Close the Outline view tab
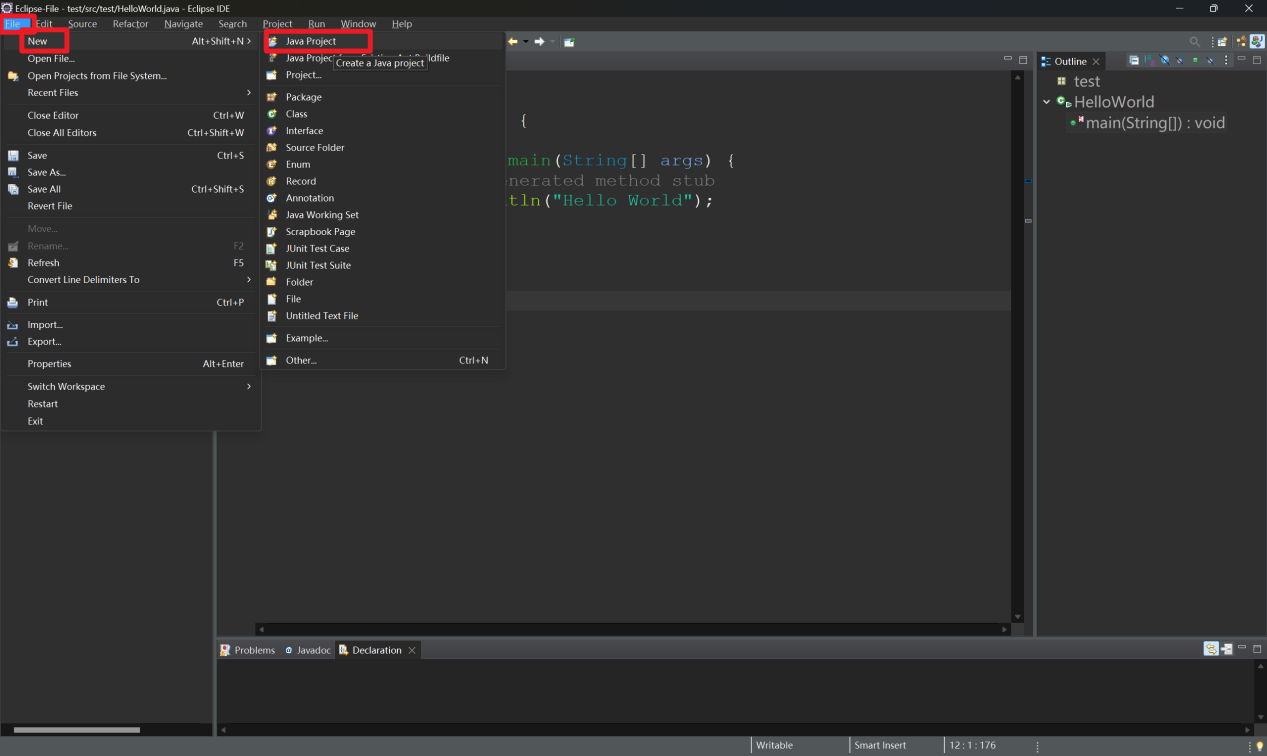This screenshot has height=756, width=1267. pos(1096,61)
